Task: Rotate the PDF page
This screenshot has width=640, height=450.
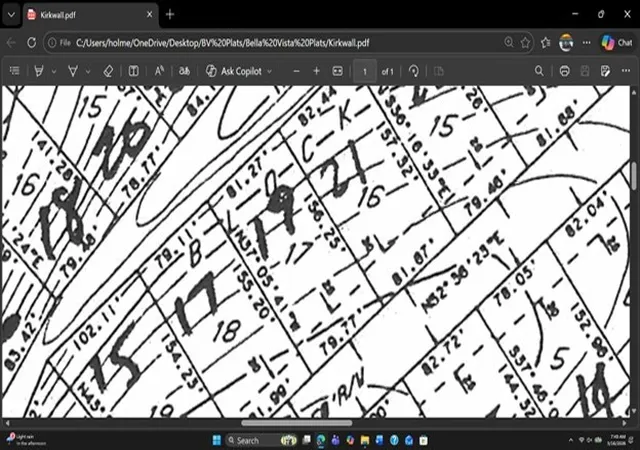Action: click(413, 71)
